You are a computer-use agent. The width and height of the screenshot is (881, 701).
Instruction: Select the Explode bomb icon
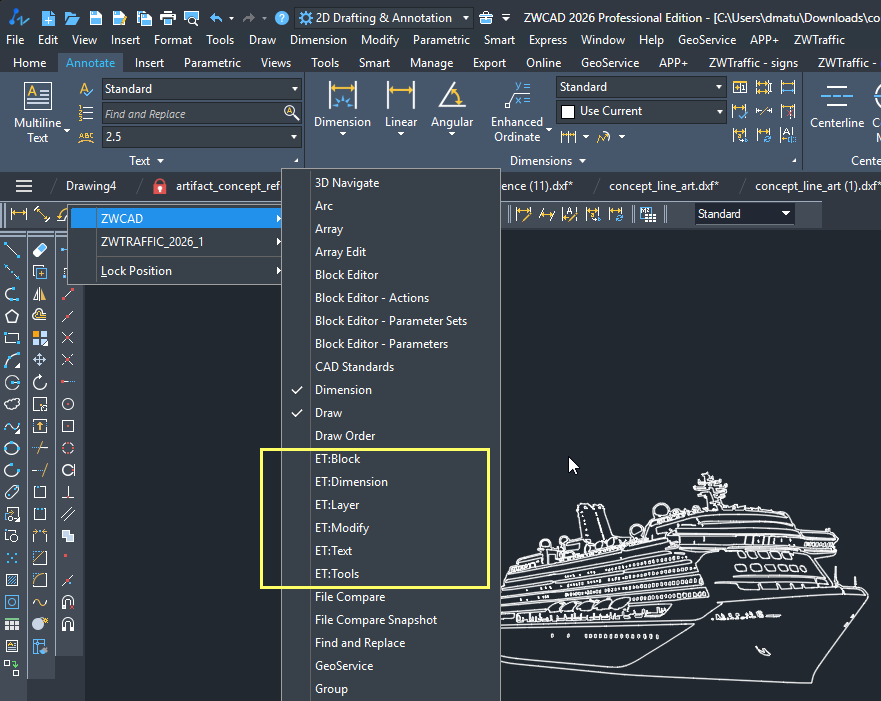pyautogui.click(x=40, y=624)
